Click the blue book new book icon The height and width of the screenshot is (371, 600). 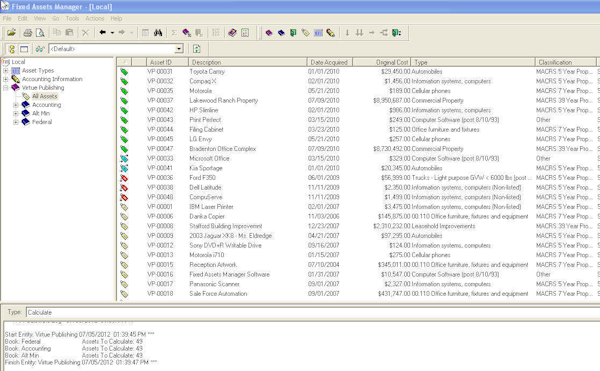(x=281, y=33)
